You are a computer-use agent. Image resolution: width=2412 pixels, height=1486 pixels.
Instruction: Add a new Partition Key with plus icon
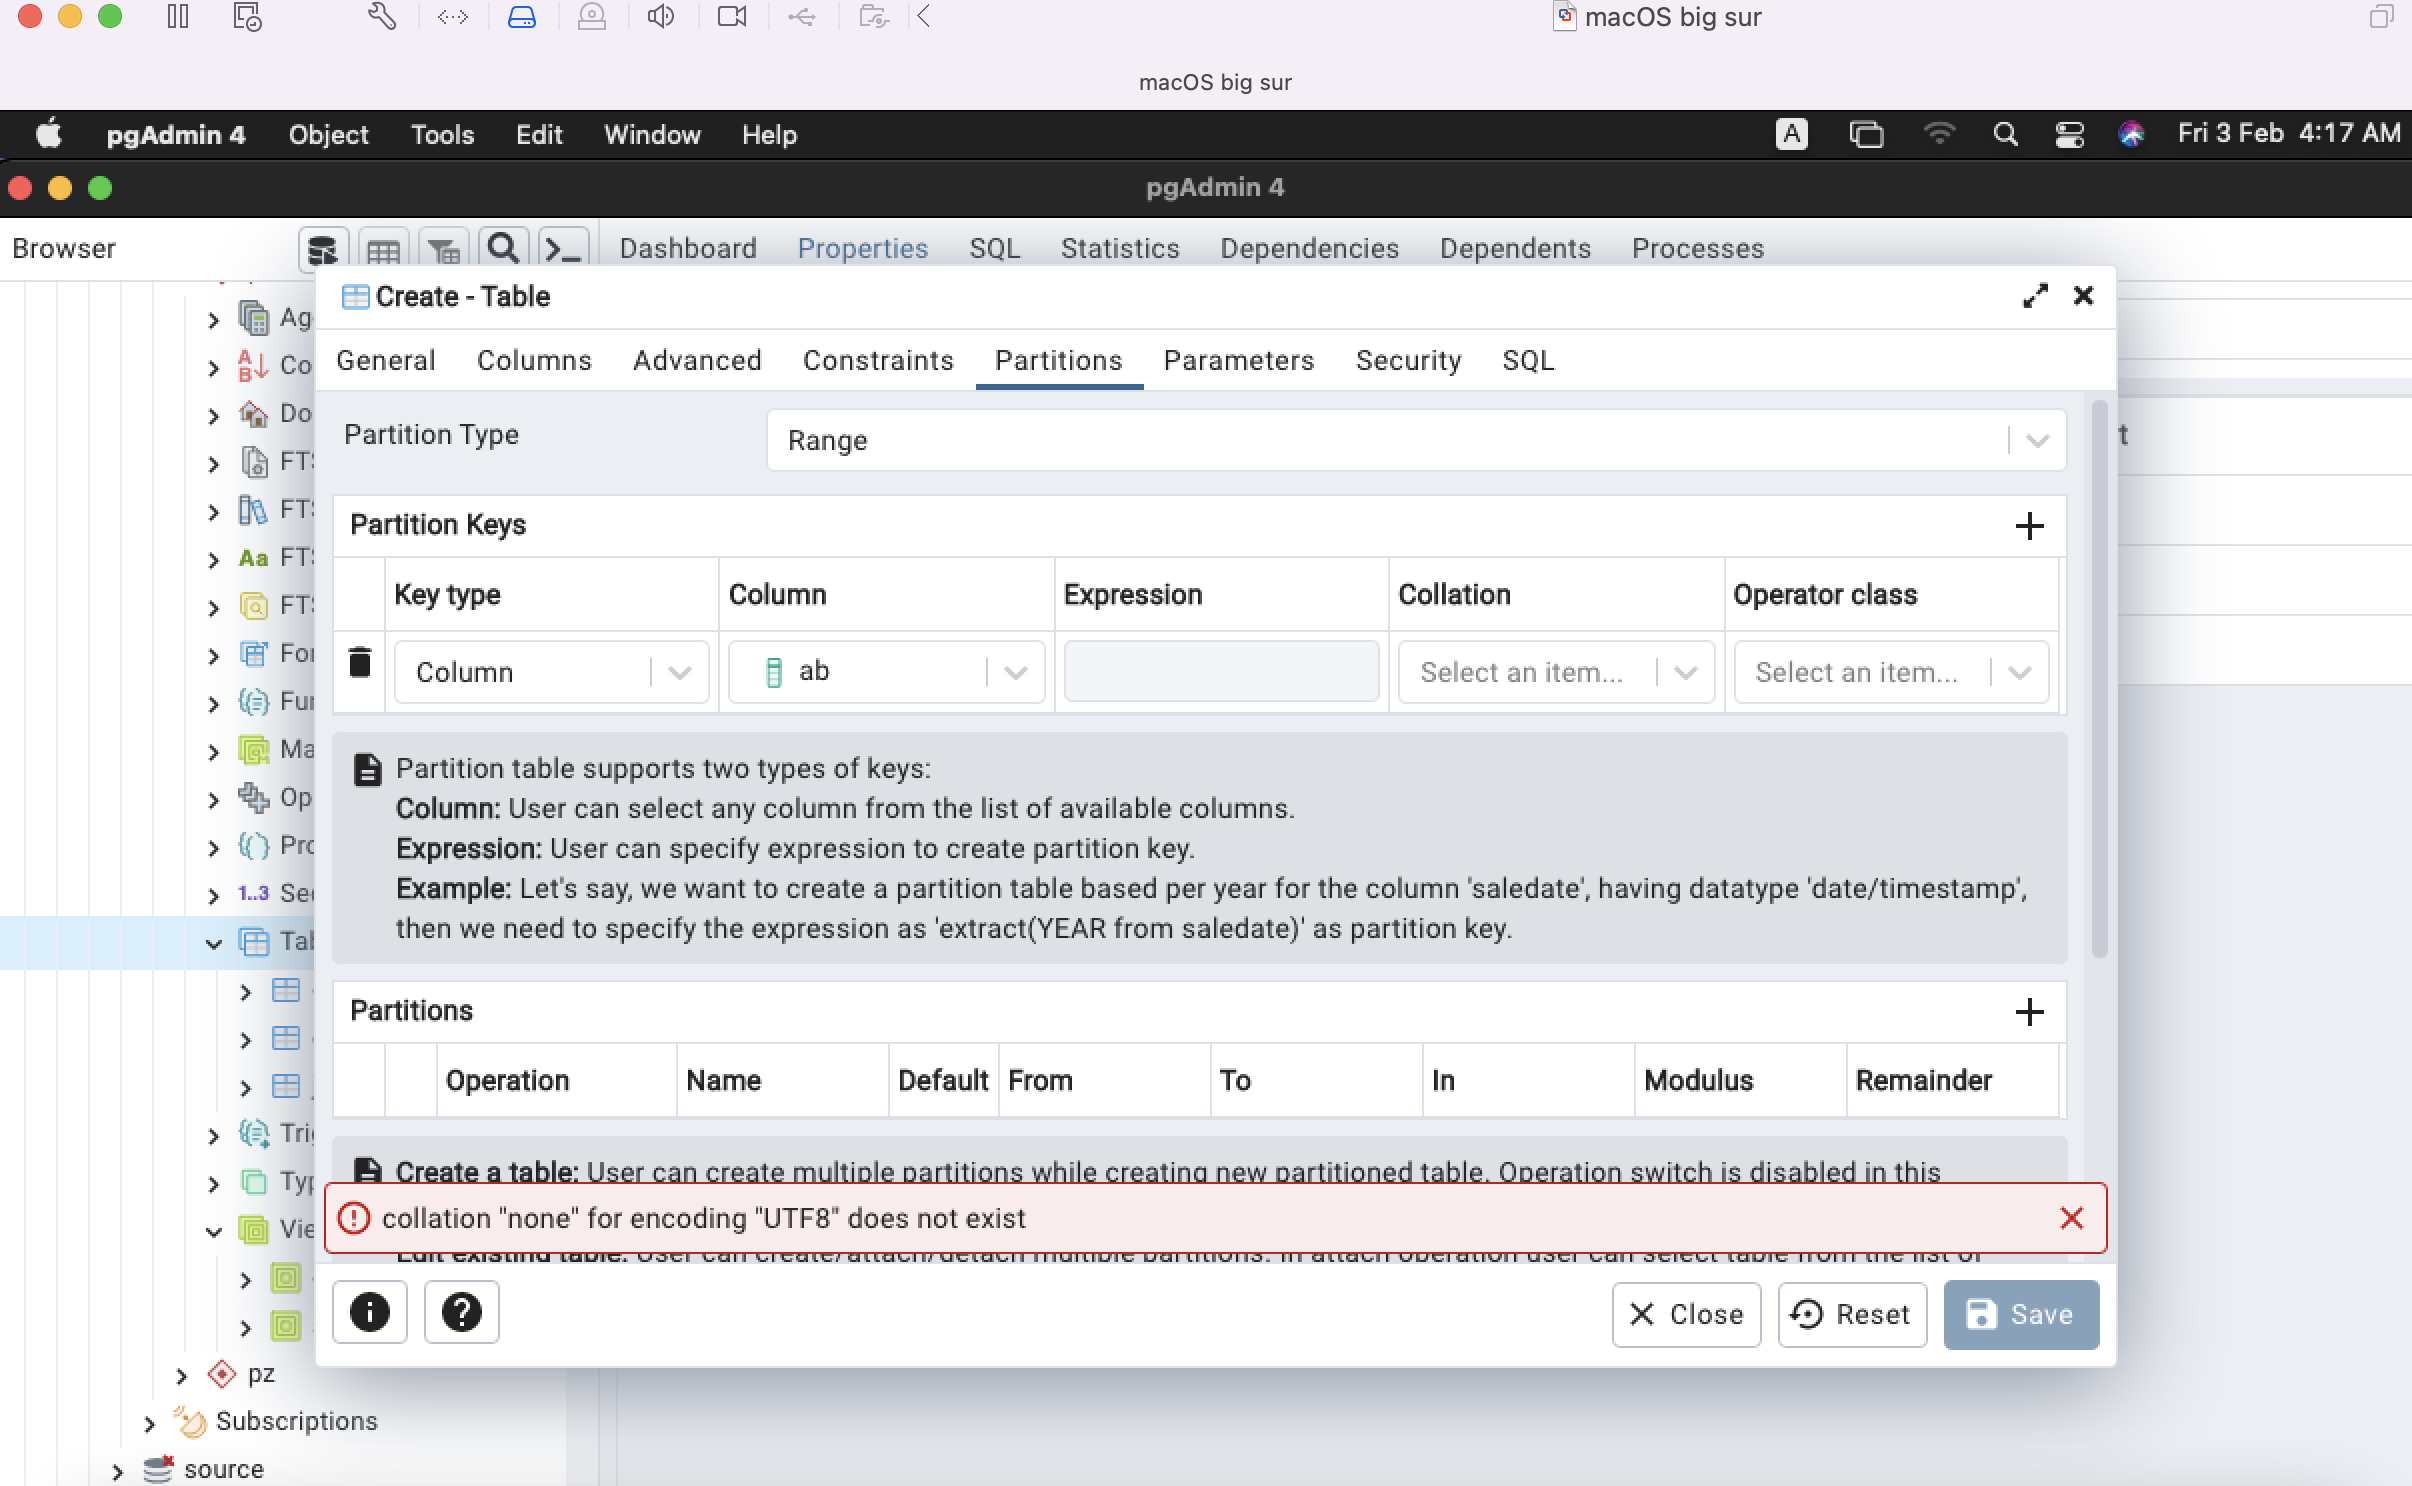tap(2030, 527)
